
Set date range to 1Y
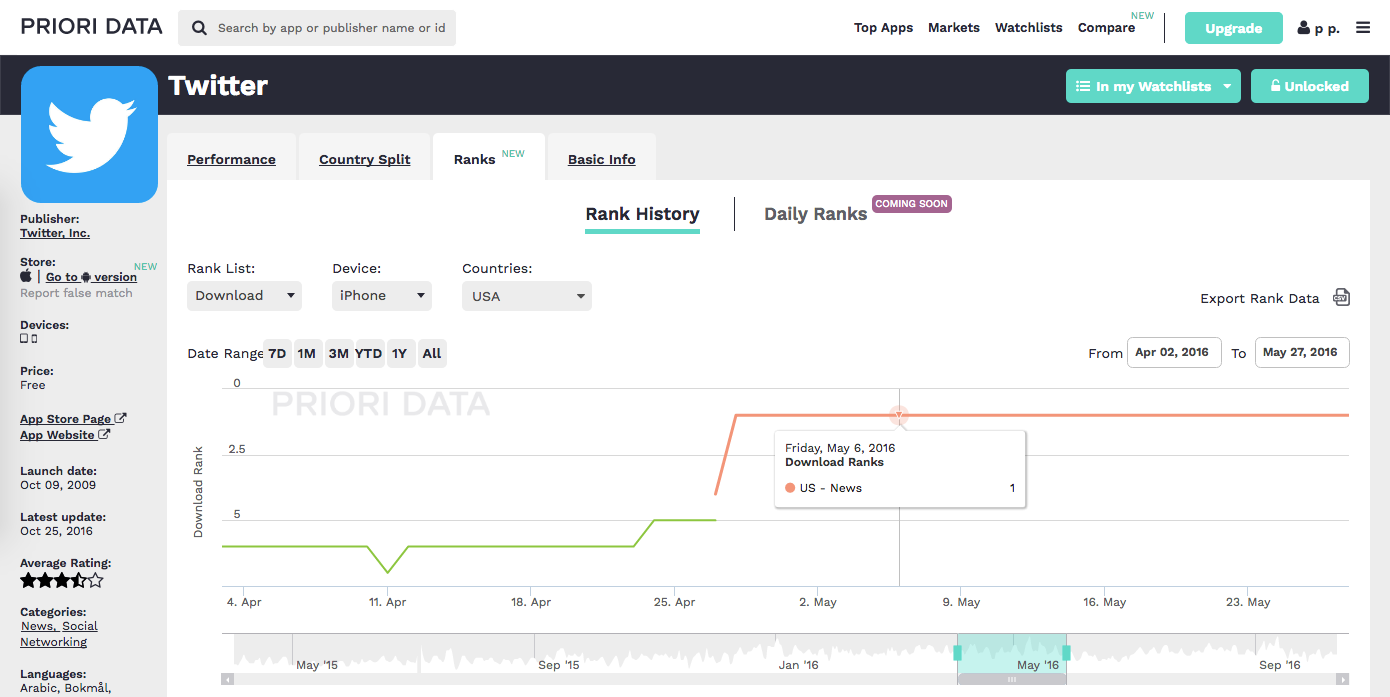pos(400,353)
